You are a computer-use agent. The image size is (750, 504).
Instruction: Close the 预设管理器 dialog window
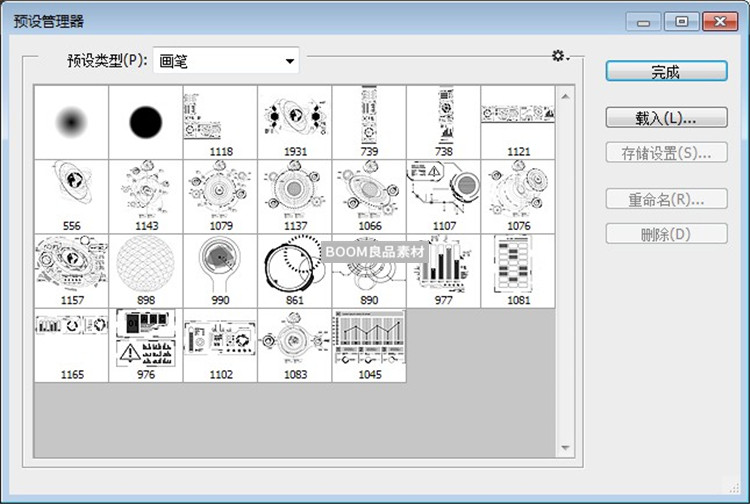719,20
